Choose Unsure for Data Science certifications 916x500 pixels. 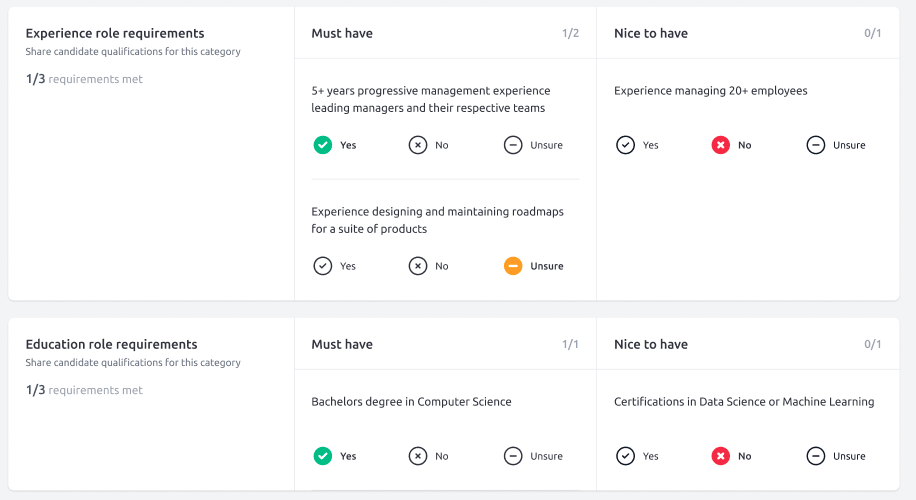(x=816, y=456)
